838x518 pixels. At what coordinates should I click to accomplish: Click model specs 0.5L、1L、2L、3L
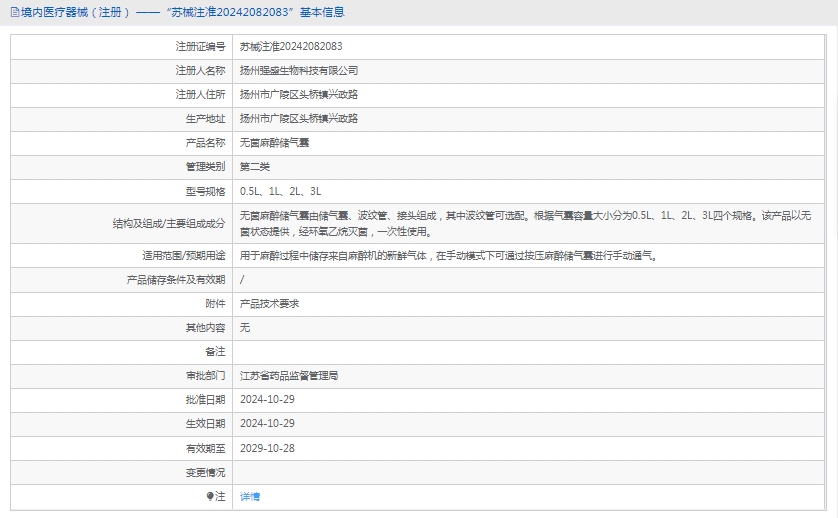(280, 191)
